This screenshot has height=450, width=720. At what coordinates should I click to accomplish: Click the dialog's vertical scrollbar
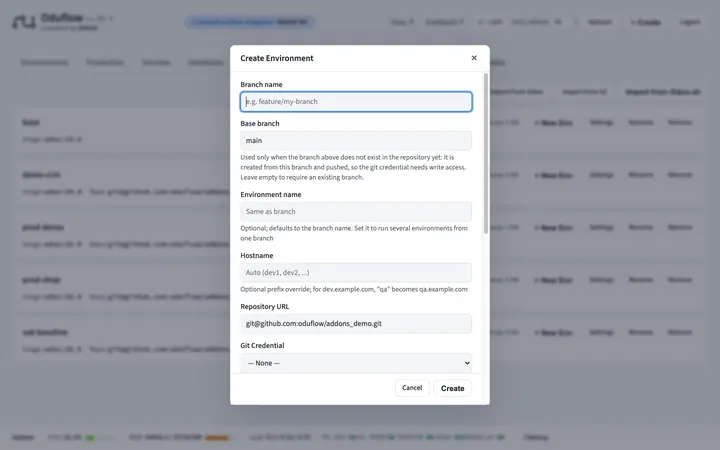[x=486, y=154]
